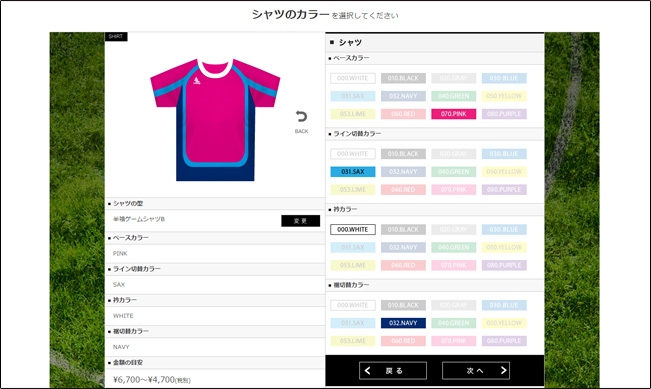651x389 pixels.
Task: Set collar color to 031.SAX
Action: 353,247
